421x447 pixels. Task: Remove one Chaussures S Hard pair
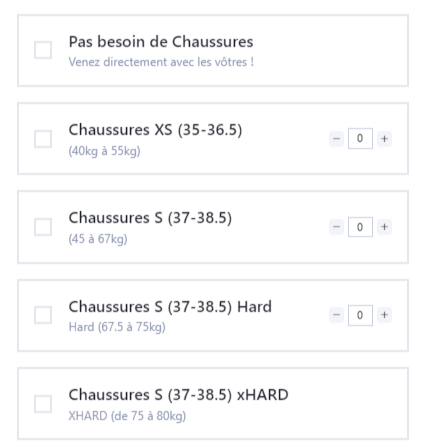pos(336,315)
